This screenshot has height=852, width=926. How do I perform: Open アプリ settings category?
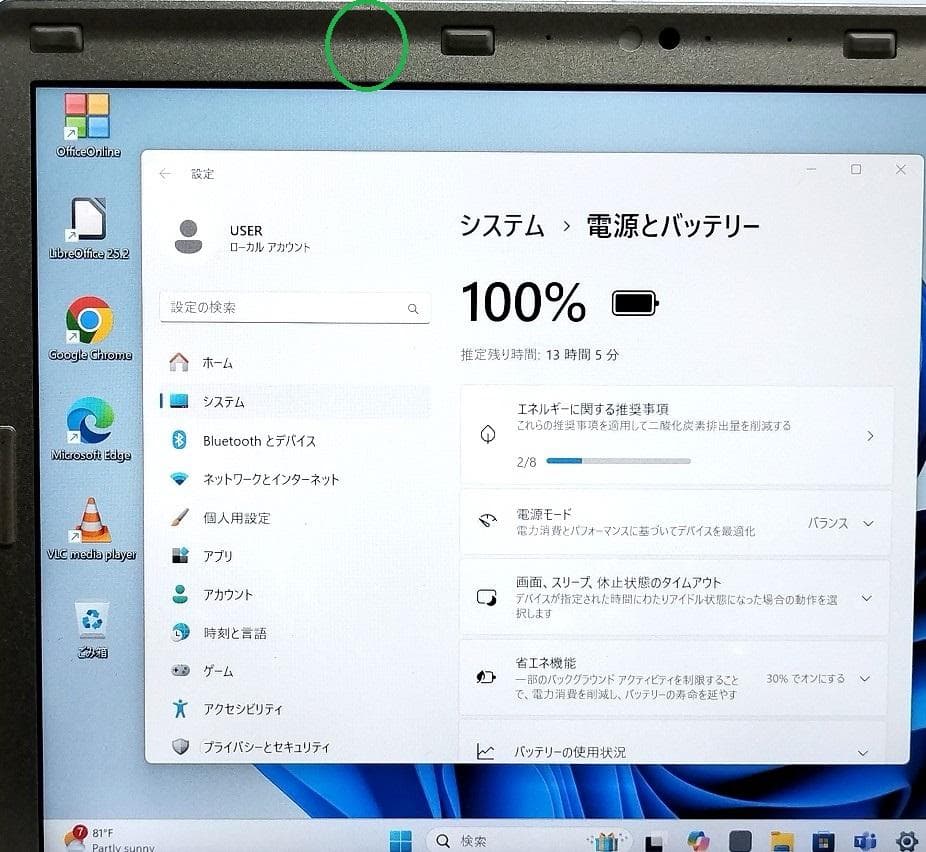[x=218, y=556]
